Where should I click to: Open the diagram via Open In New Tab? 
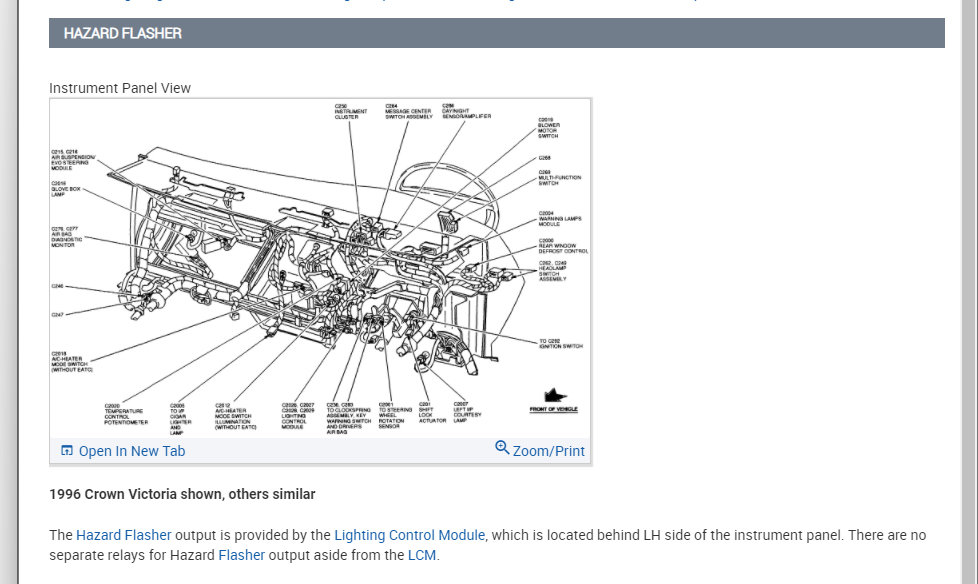coord(123,451)
